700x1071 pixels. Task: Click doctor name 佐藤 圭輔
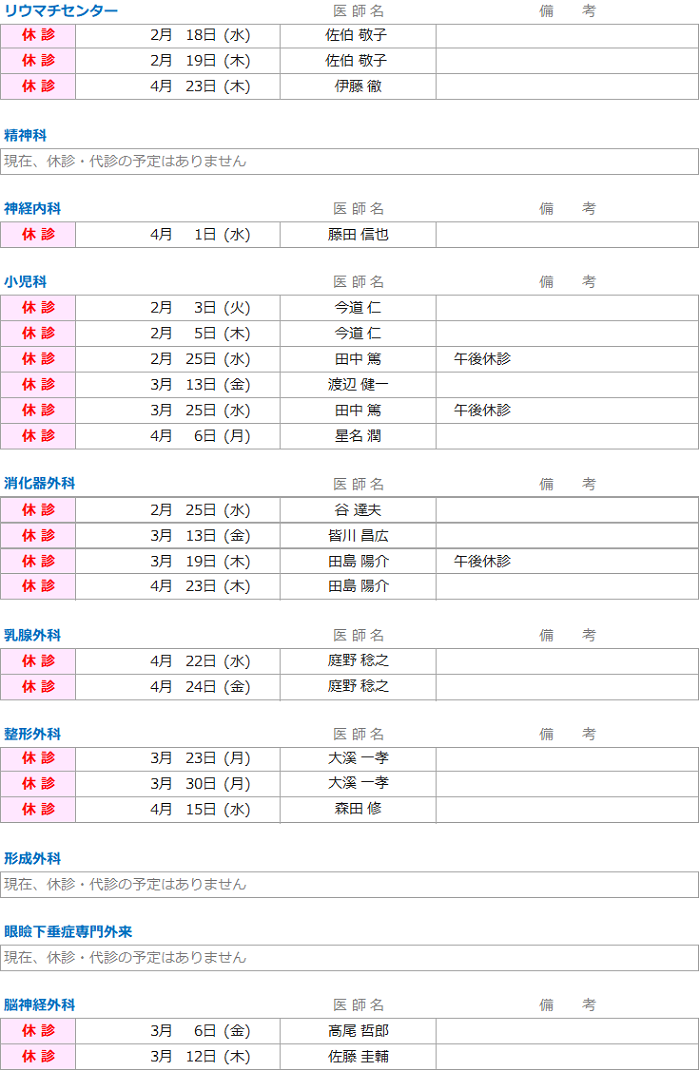pyautogui.click(x=358, y=1056)
